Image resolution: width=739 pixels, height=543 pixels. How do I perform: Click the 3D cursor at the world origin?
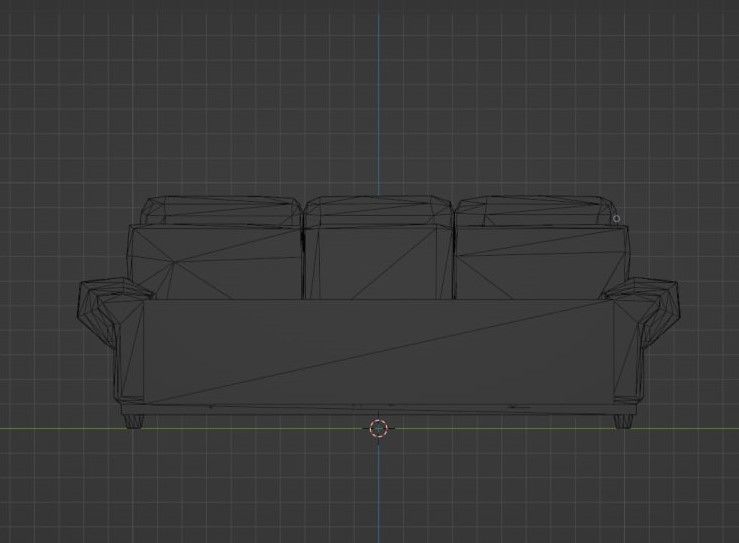378,428
